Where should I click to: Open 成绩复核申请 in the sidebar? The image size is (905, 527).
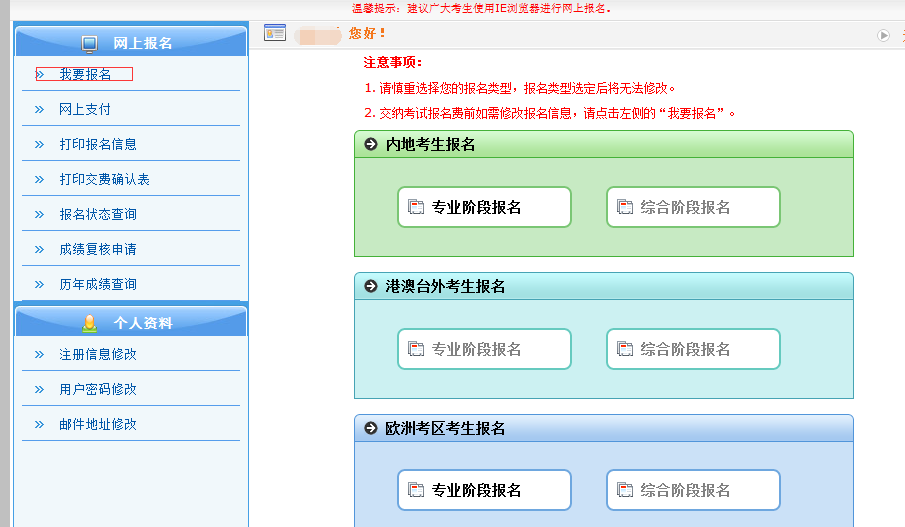pyautogui.click(x=98, y=250)
